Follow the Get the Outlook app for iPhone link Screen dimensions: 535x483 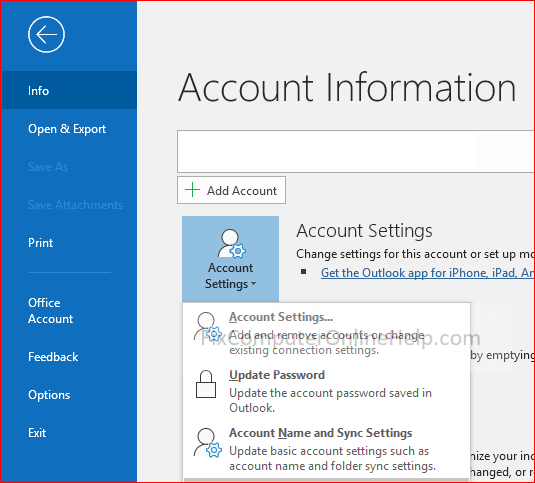[x=427, y=273]
